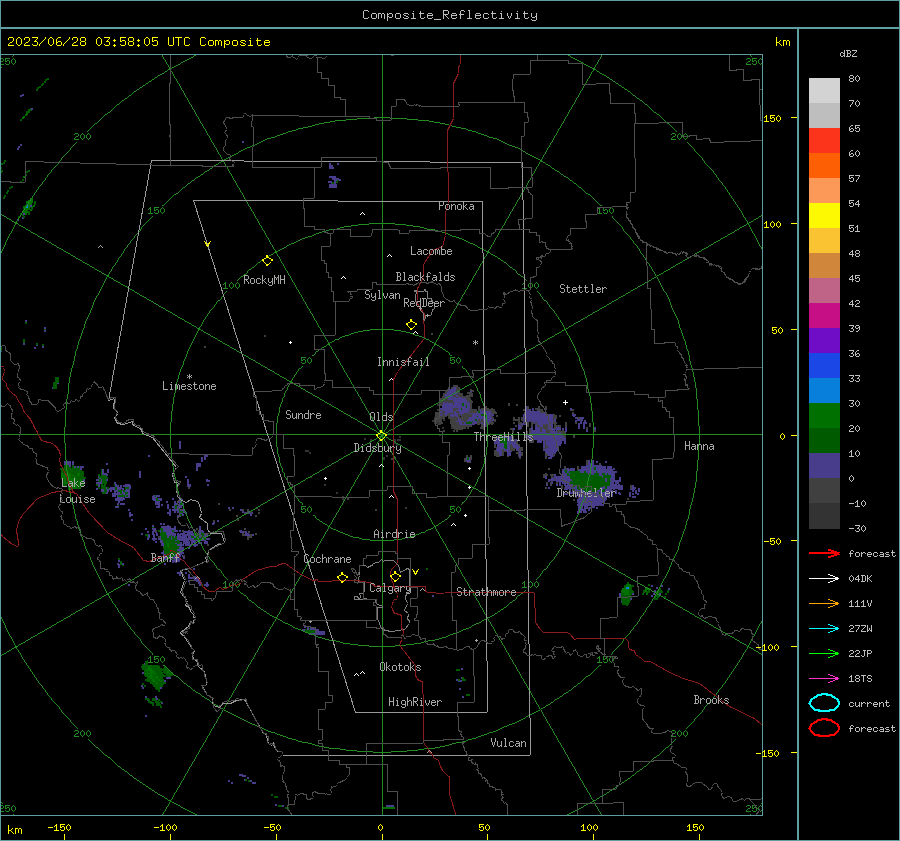
Task: Select the magenta 39–42 dBZ swatch
Action: tap(824, 316)
